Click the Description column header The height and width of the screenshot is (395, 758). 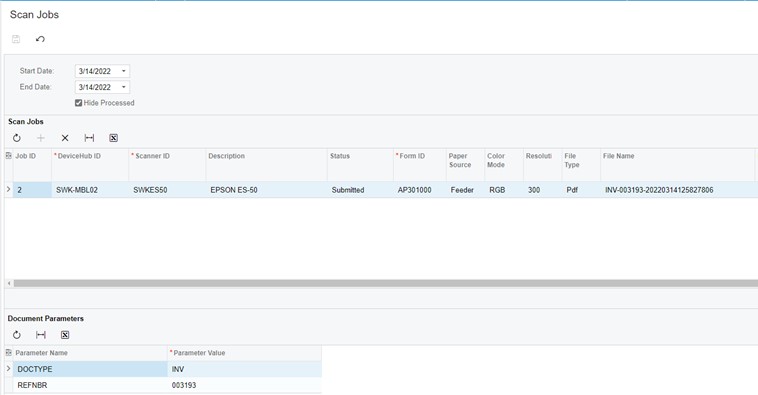click(267, 165)
